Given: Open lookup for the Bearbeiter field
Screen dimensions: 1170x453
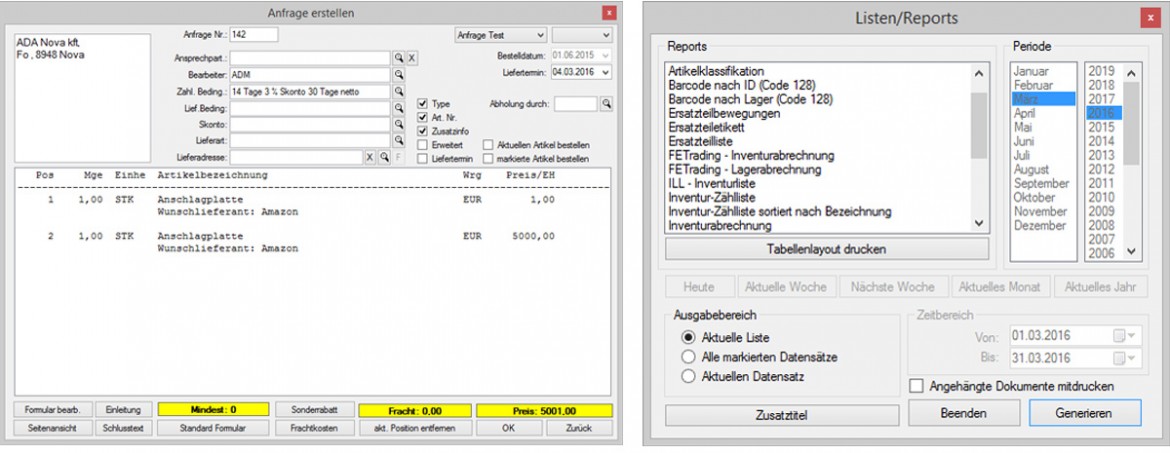Looking at the screenshot, I should pyautogui.click(x=398, y=75).
